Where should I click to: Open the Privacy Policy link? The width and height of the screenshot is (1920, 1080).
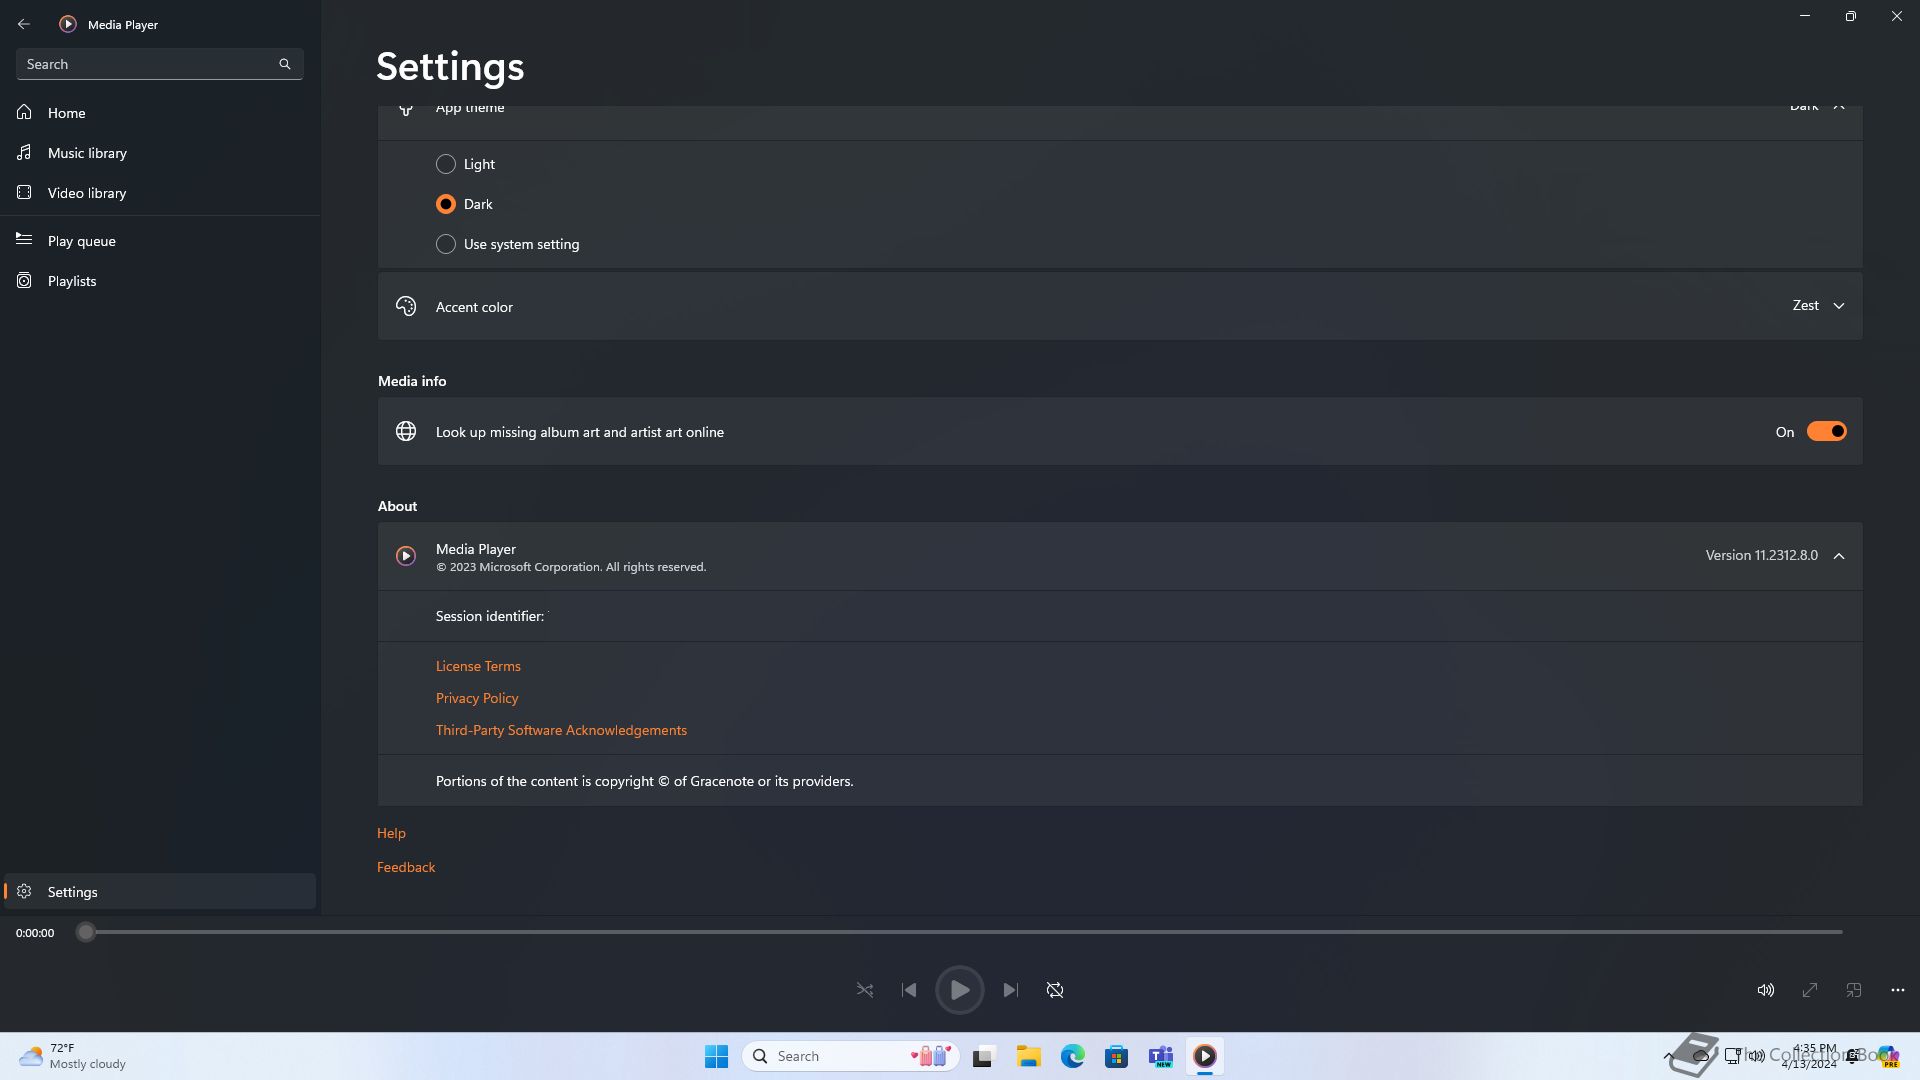click(x=477, y=698)
